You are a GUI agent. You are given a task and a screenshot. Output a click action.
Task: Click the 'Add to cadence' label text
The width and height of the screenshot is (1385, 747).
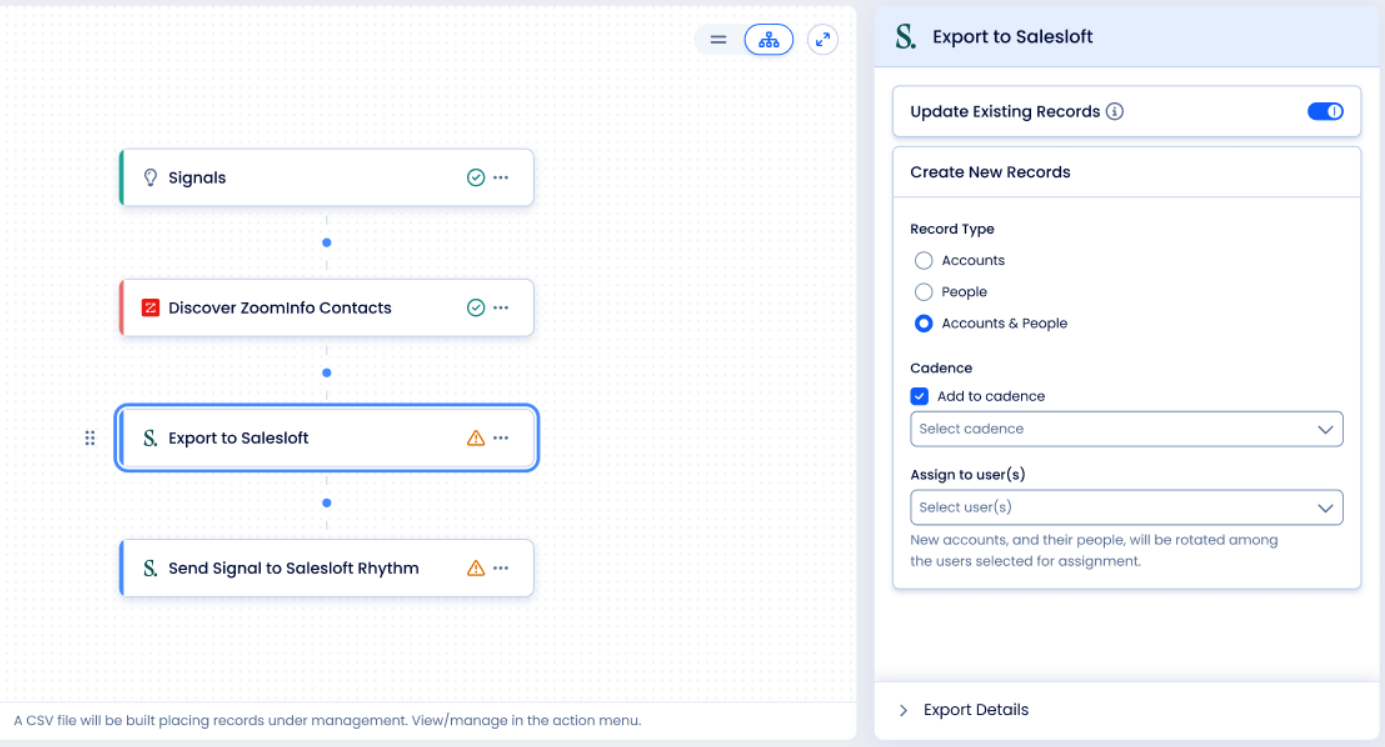point(991,396)
